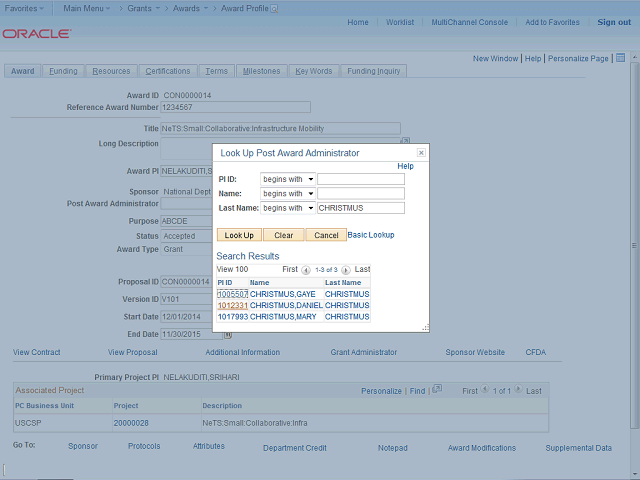Click the PI ID text field
The image size is (640, 480).
[x=360, y=179]
